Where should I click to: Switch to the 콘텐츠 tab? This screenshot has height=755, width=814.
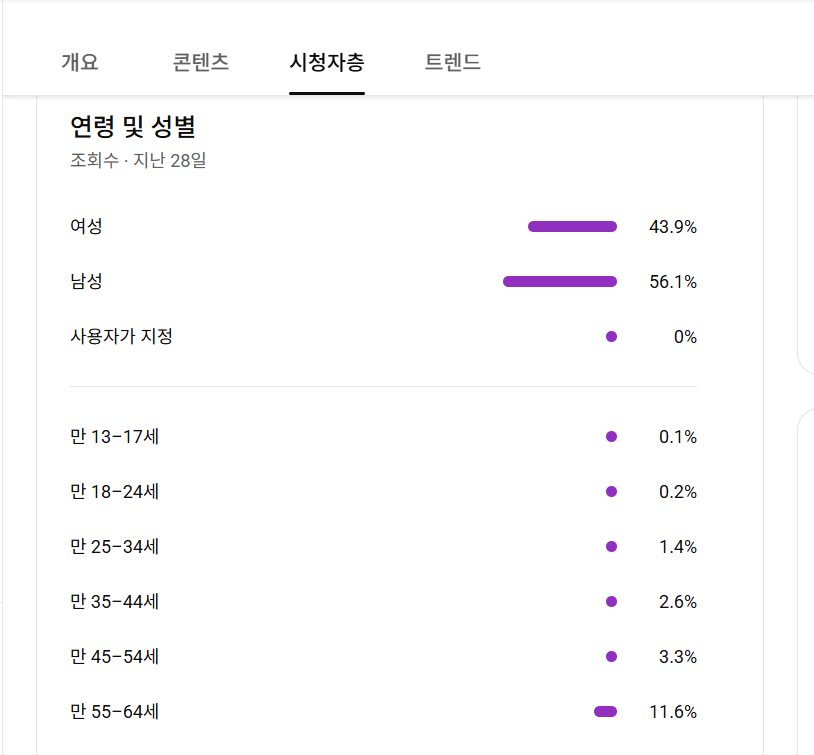click(201, 62)
